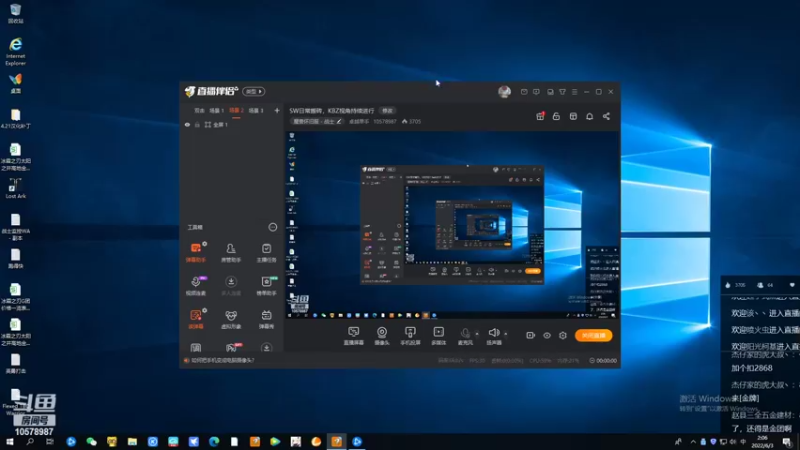Open the mail icon in title bar

524,92
